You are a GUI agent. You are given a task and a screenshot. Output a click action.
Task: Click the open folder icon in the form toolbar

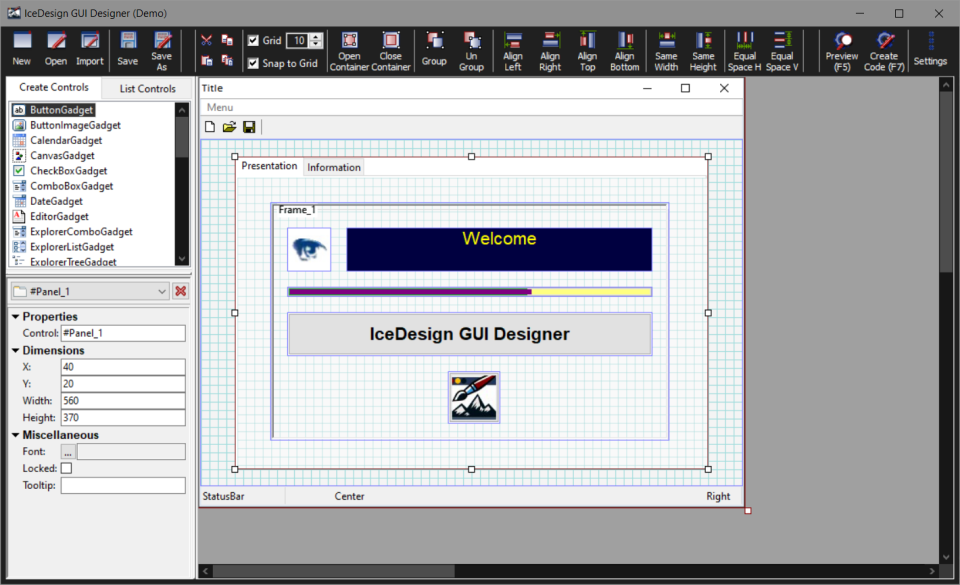pos(229,127)
